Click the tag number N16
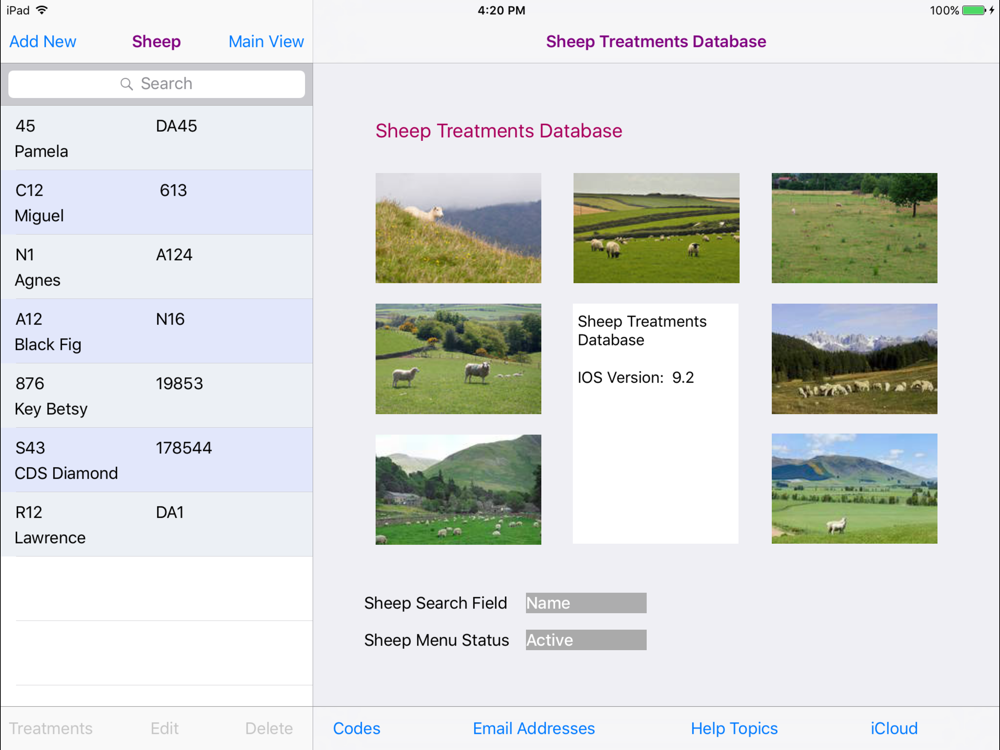This screenshot has width=1000, height=750. [170, 319]
